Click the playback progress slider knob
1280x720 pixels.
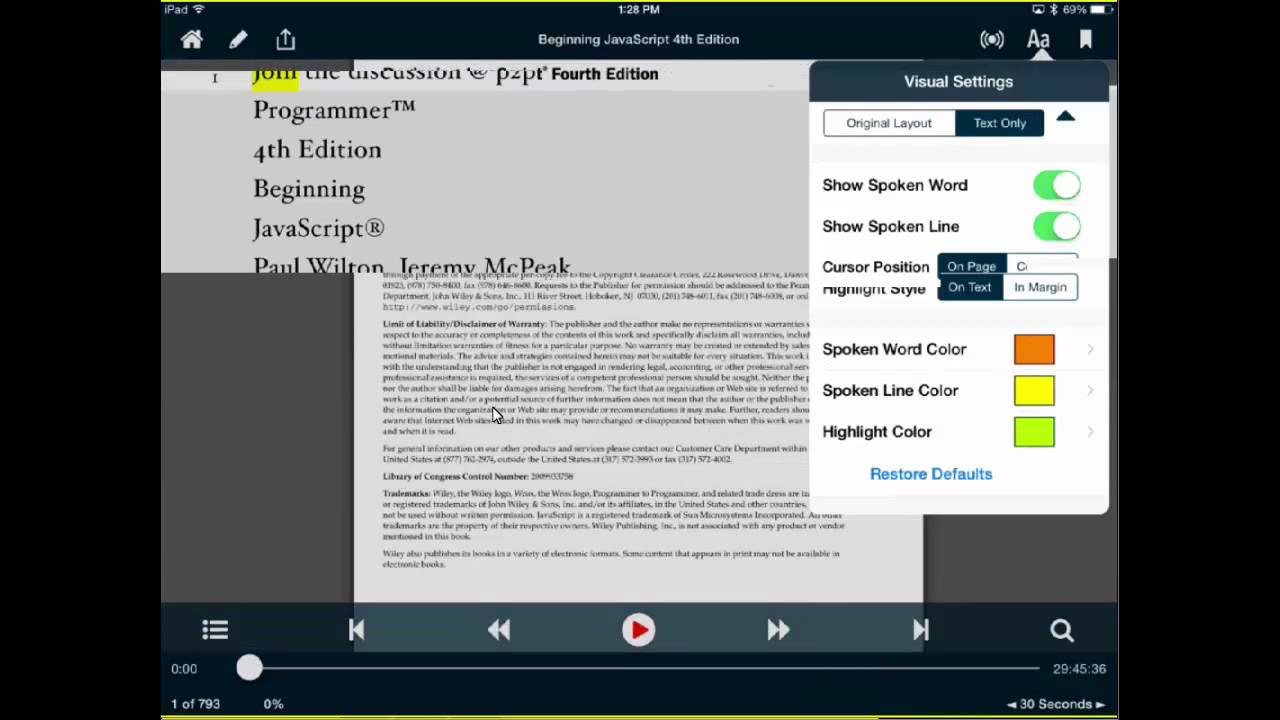point(249,668)
